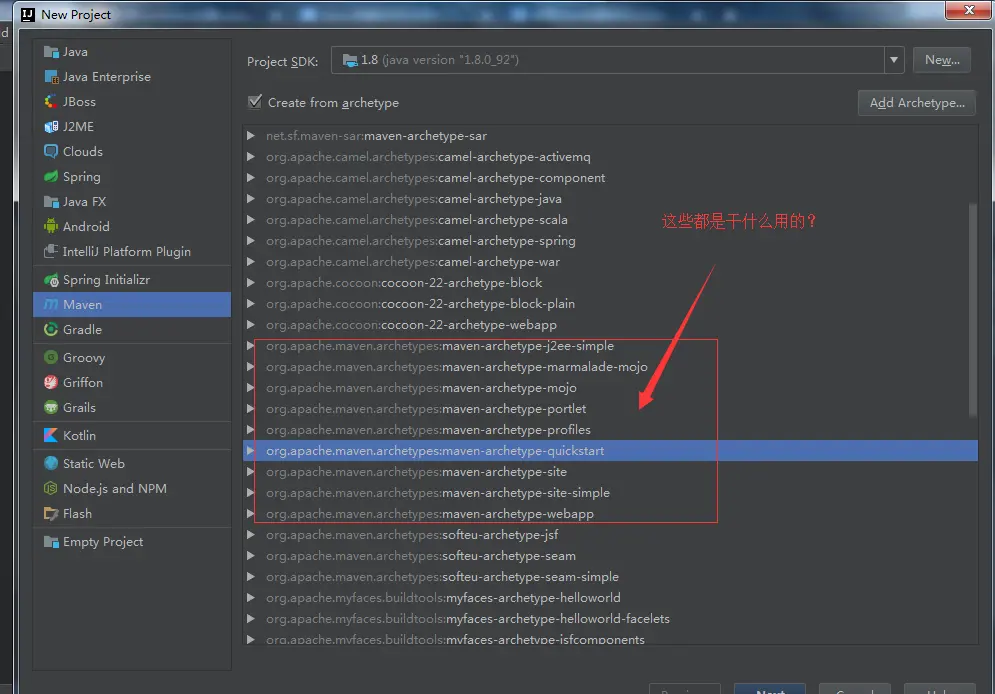
Task: Select maven-archetype-mojo row
Action: [x=610, y=388]
